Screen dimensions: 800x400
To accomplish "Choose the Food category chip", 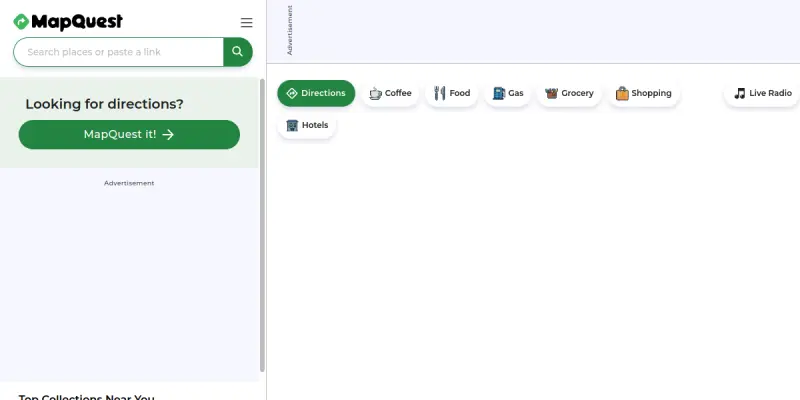I will [452, 93].
